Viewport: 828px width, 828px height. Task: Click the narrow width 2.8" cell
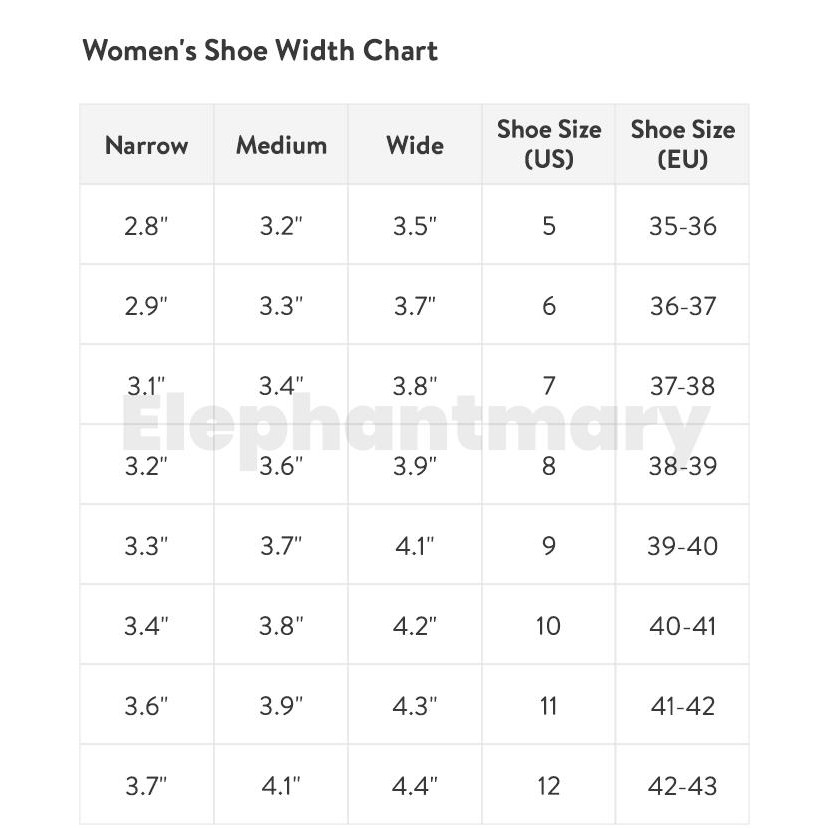point(146,226)
